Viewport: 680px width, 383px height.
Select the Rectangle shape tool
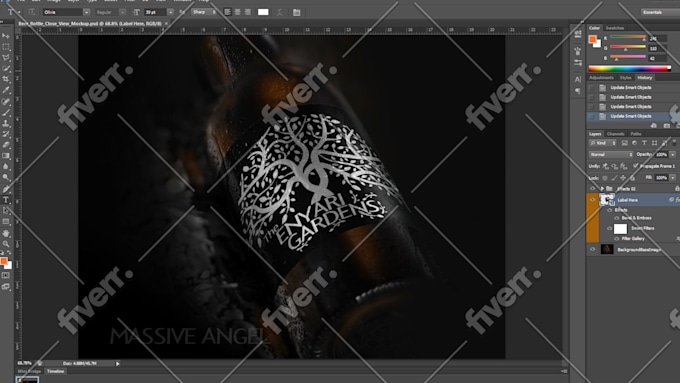6,222
